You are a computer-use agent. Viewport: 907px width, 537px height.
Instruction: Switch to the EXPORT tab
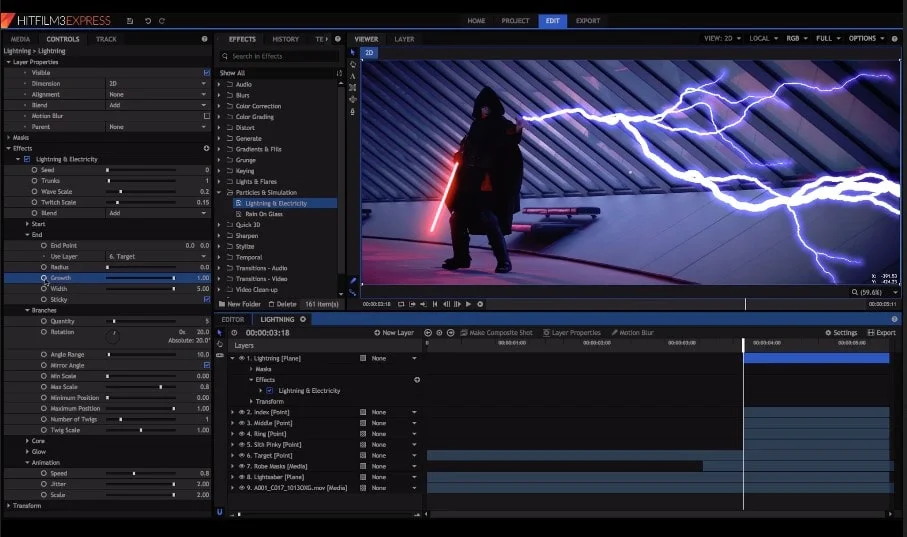(588, 21)
